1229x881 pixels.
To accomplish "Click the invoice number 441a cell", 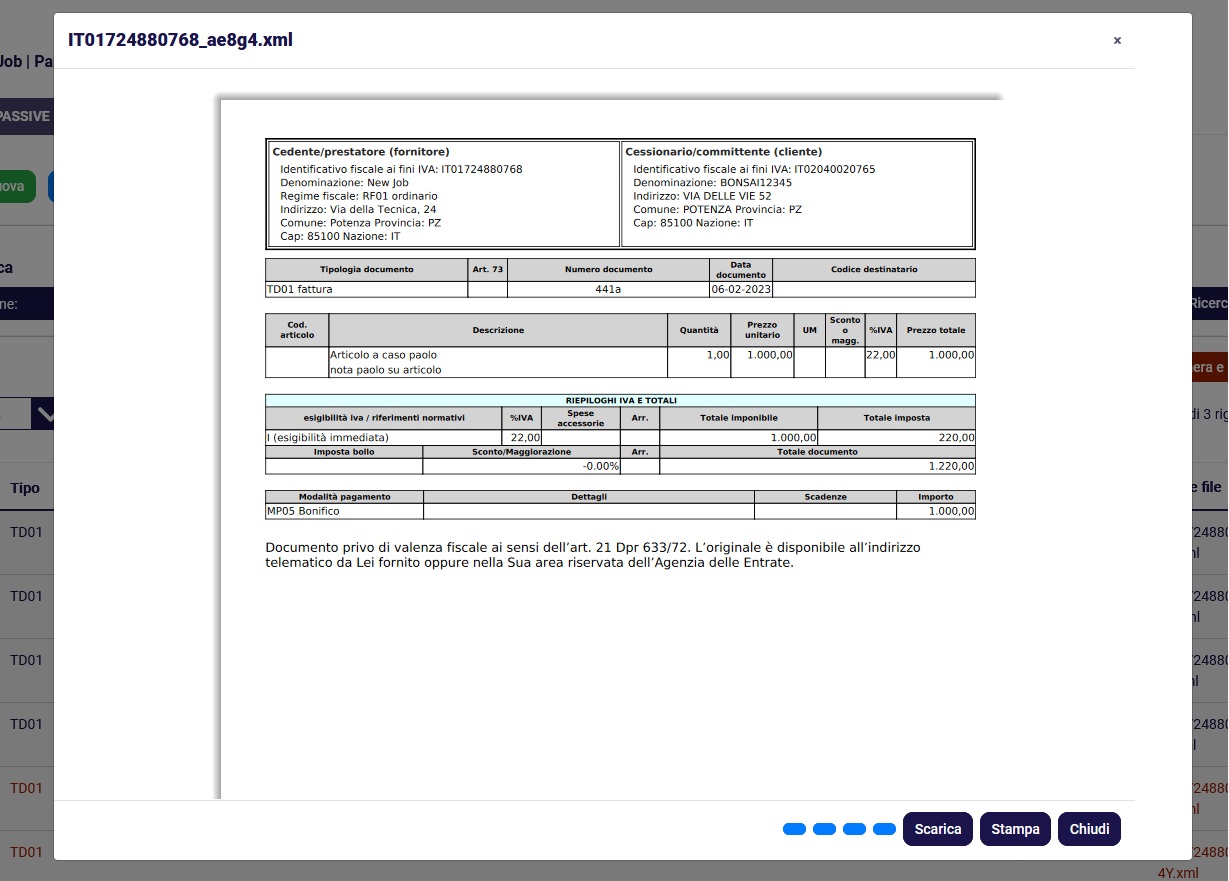I will coord(608,289).
